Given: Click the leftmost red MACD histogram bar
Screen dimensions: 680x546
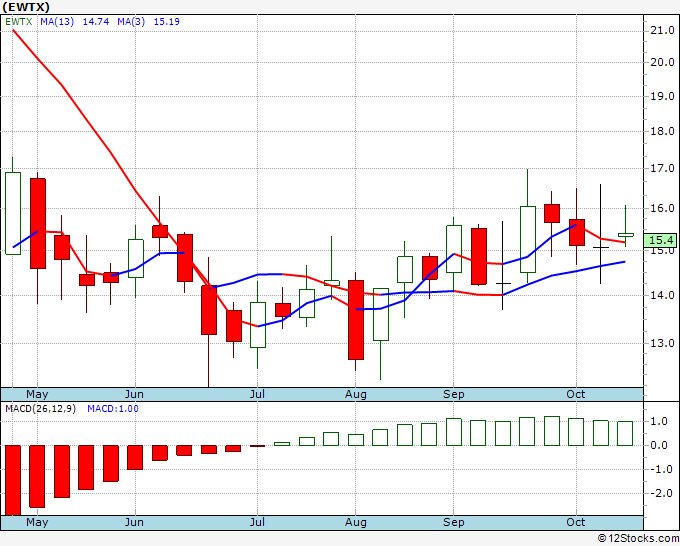Looking at the screenshot, I should coord(13,480).
